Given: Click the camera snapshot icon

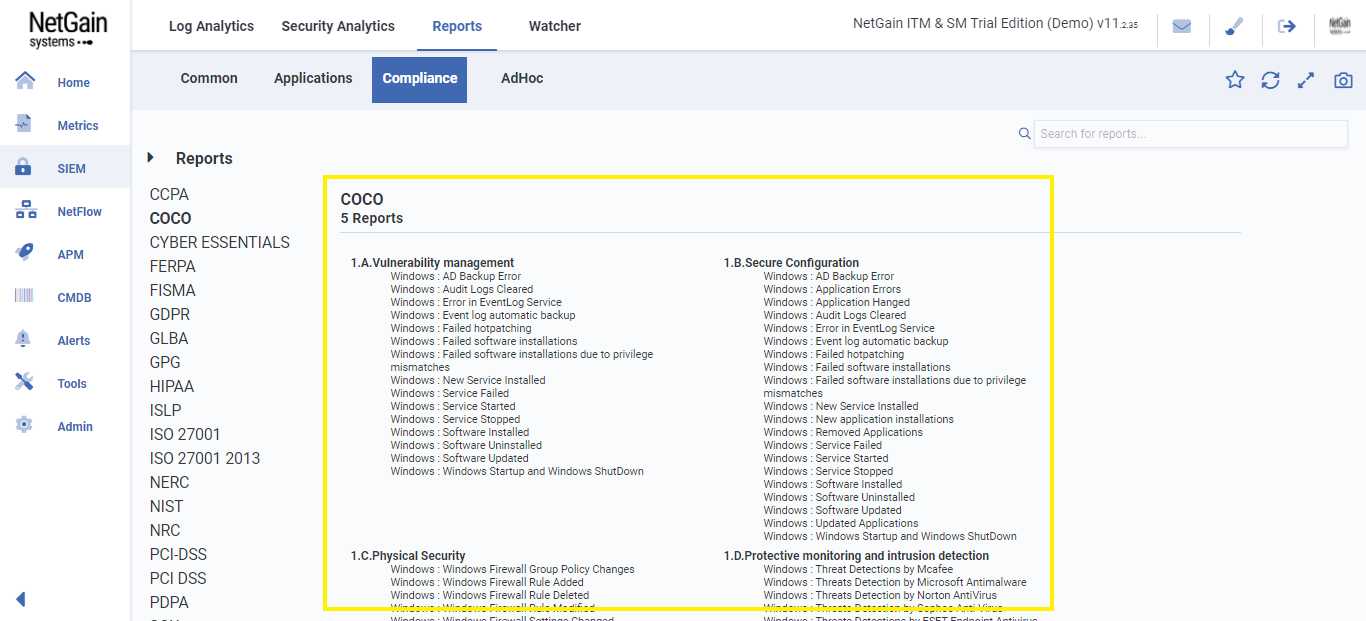Looking at the screenshot, I should (1343, 80).
